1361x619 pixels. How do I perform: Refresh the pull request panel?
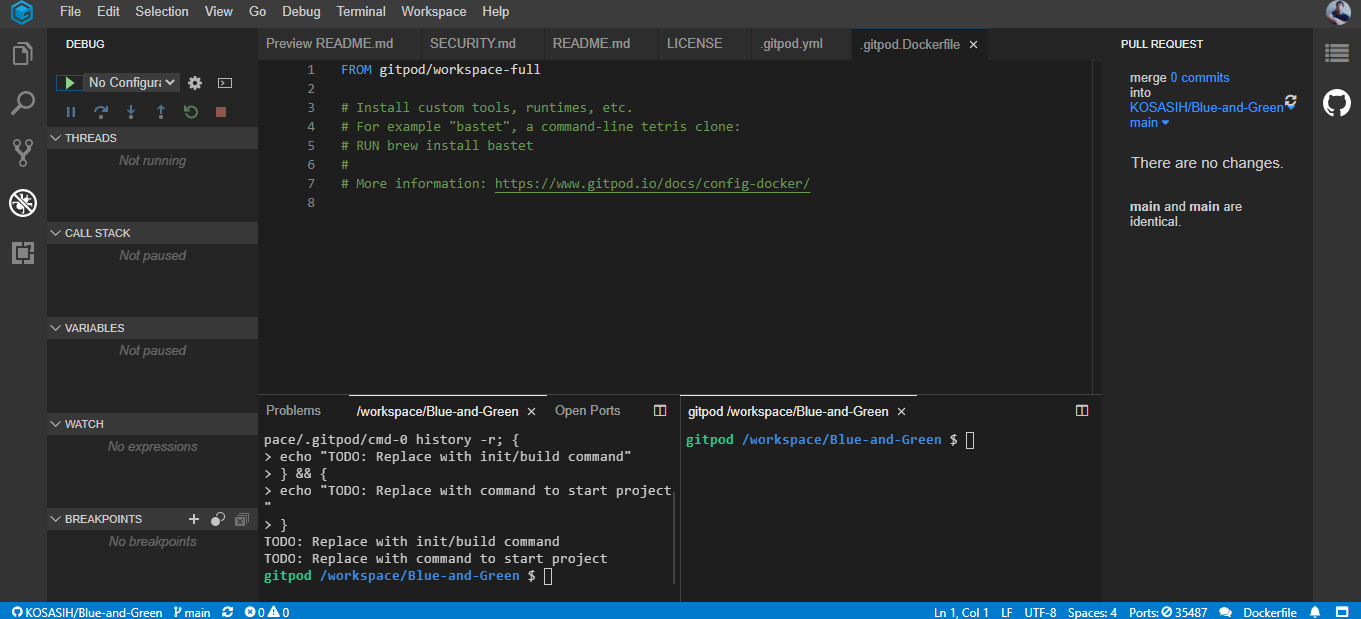pyautogui.click(x=1290, y=101)
